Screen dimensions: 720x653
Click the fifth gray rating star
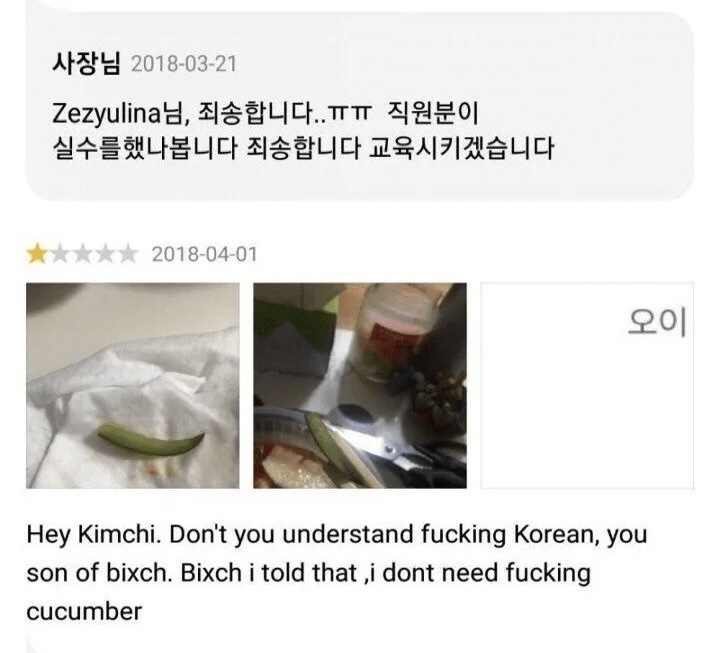[x=127, y=253]
